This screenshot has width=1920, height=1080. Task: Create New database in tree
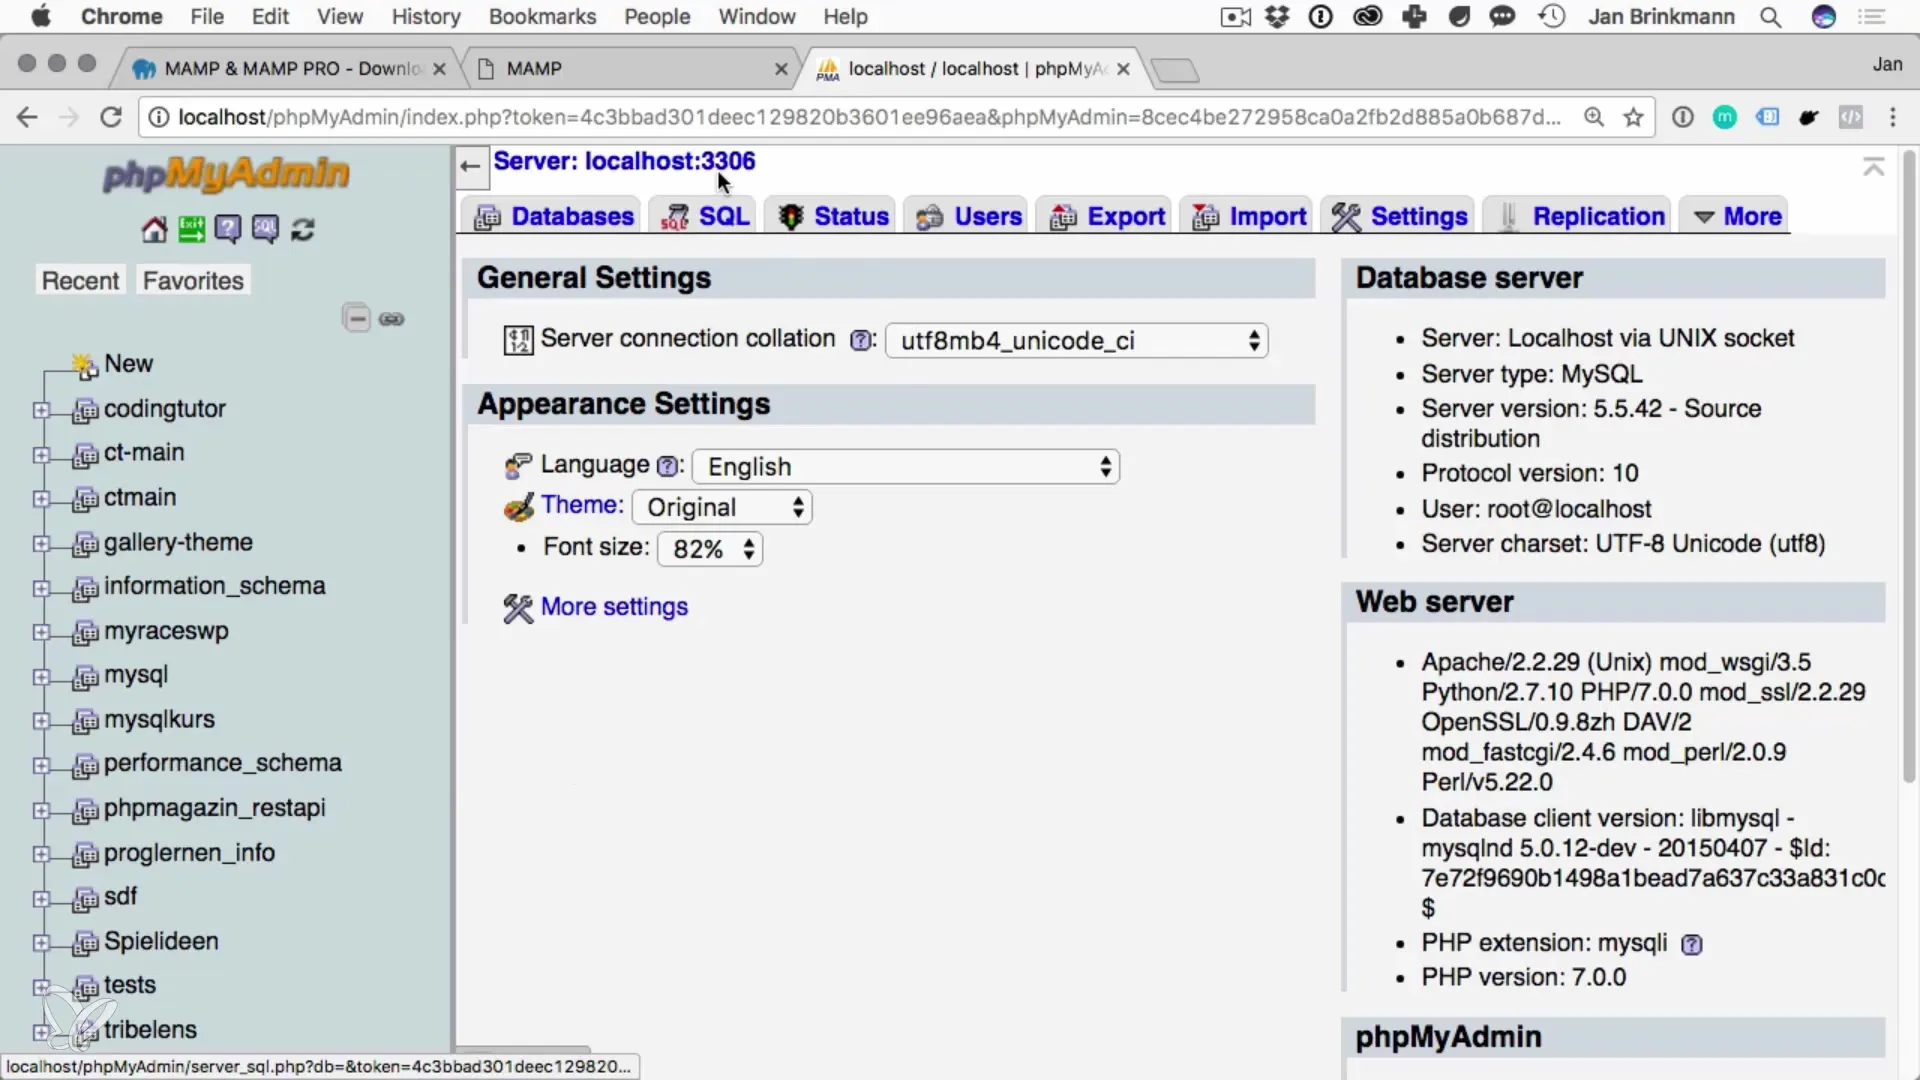click(128, 364)
